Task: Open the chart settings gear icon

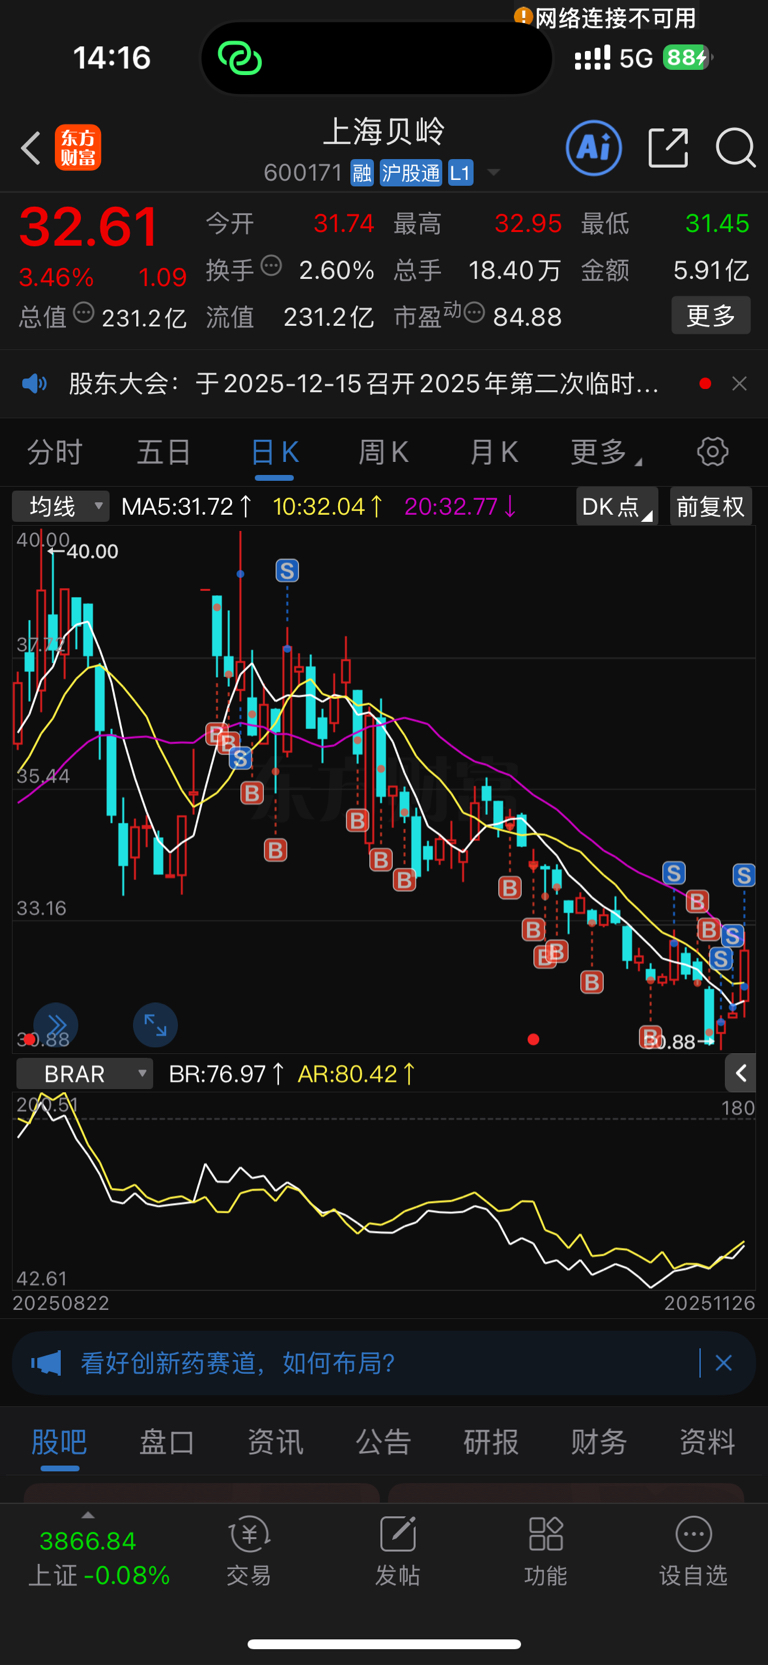Action: coord(712,452)
